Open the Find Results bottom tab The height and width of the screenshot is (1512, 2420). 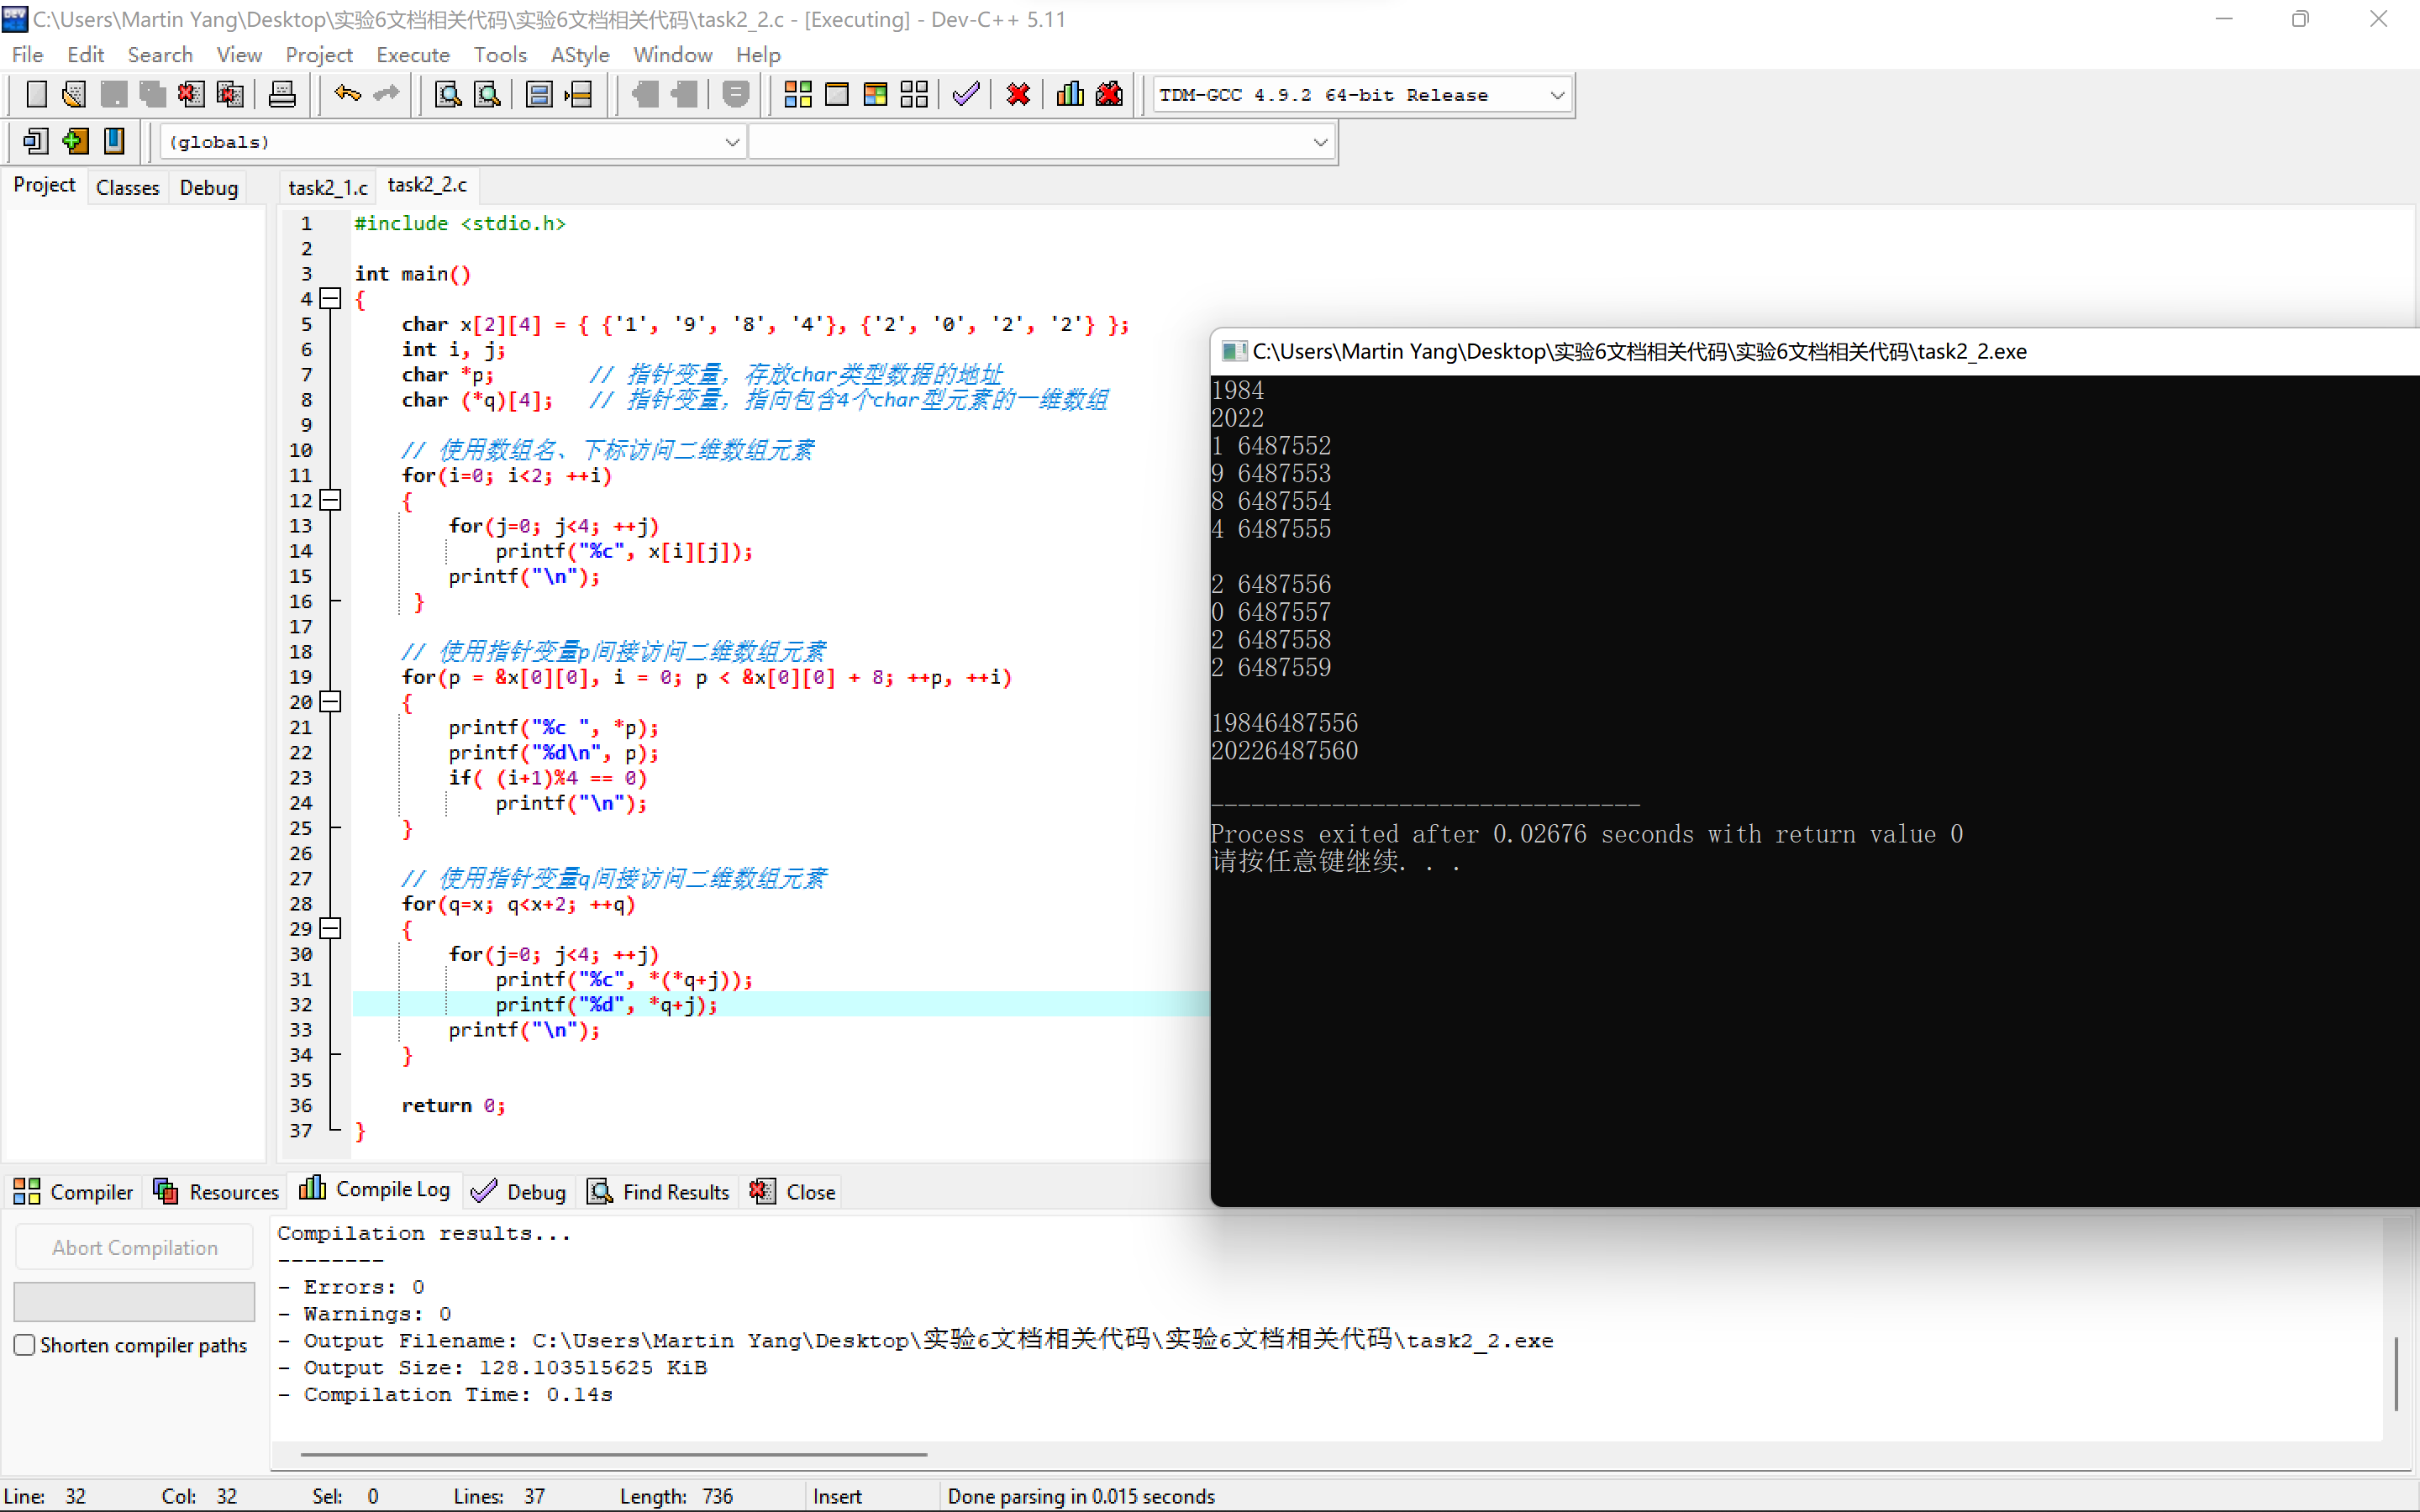tap(660, 1191)
